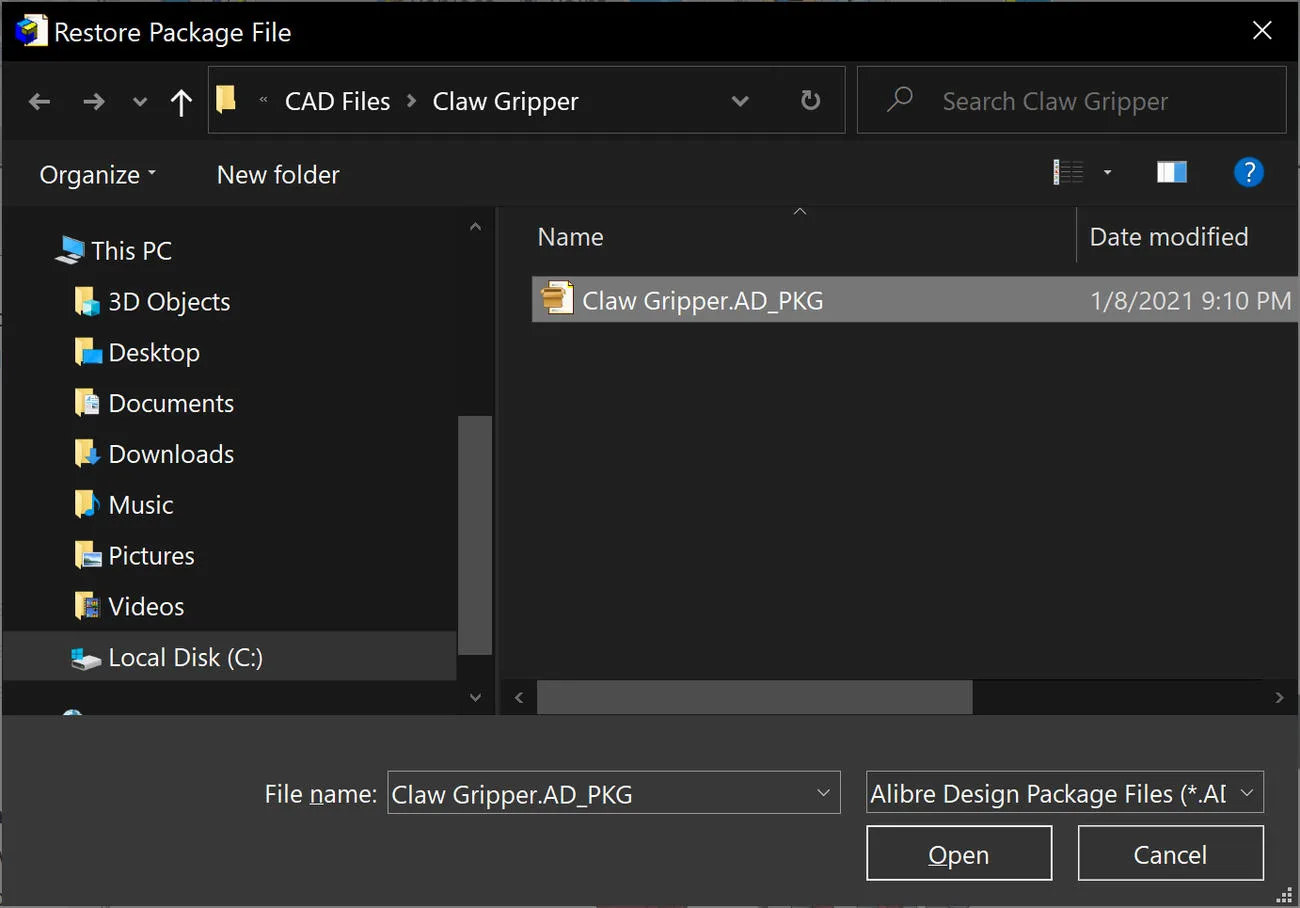Sort files by the Name column

570,237
